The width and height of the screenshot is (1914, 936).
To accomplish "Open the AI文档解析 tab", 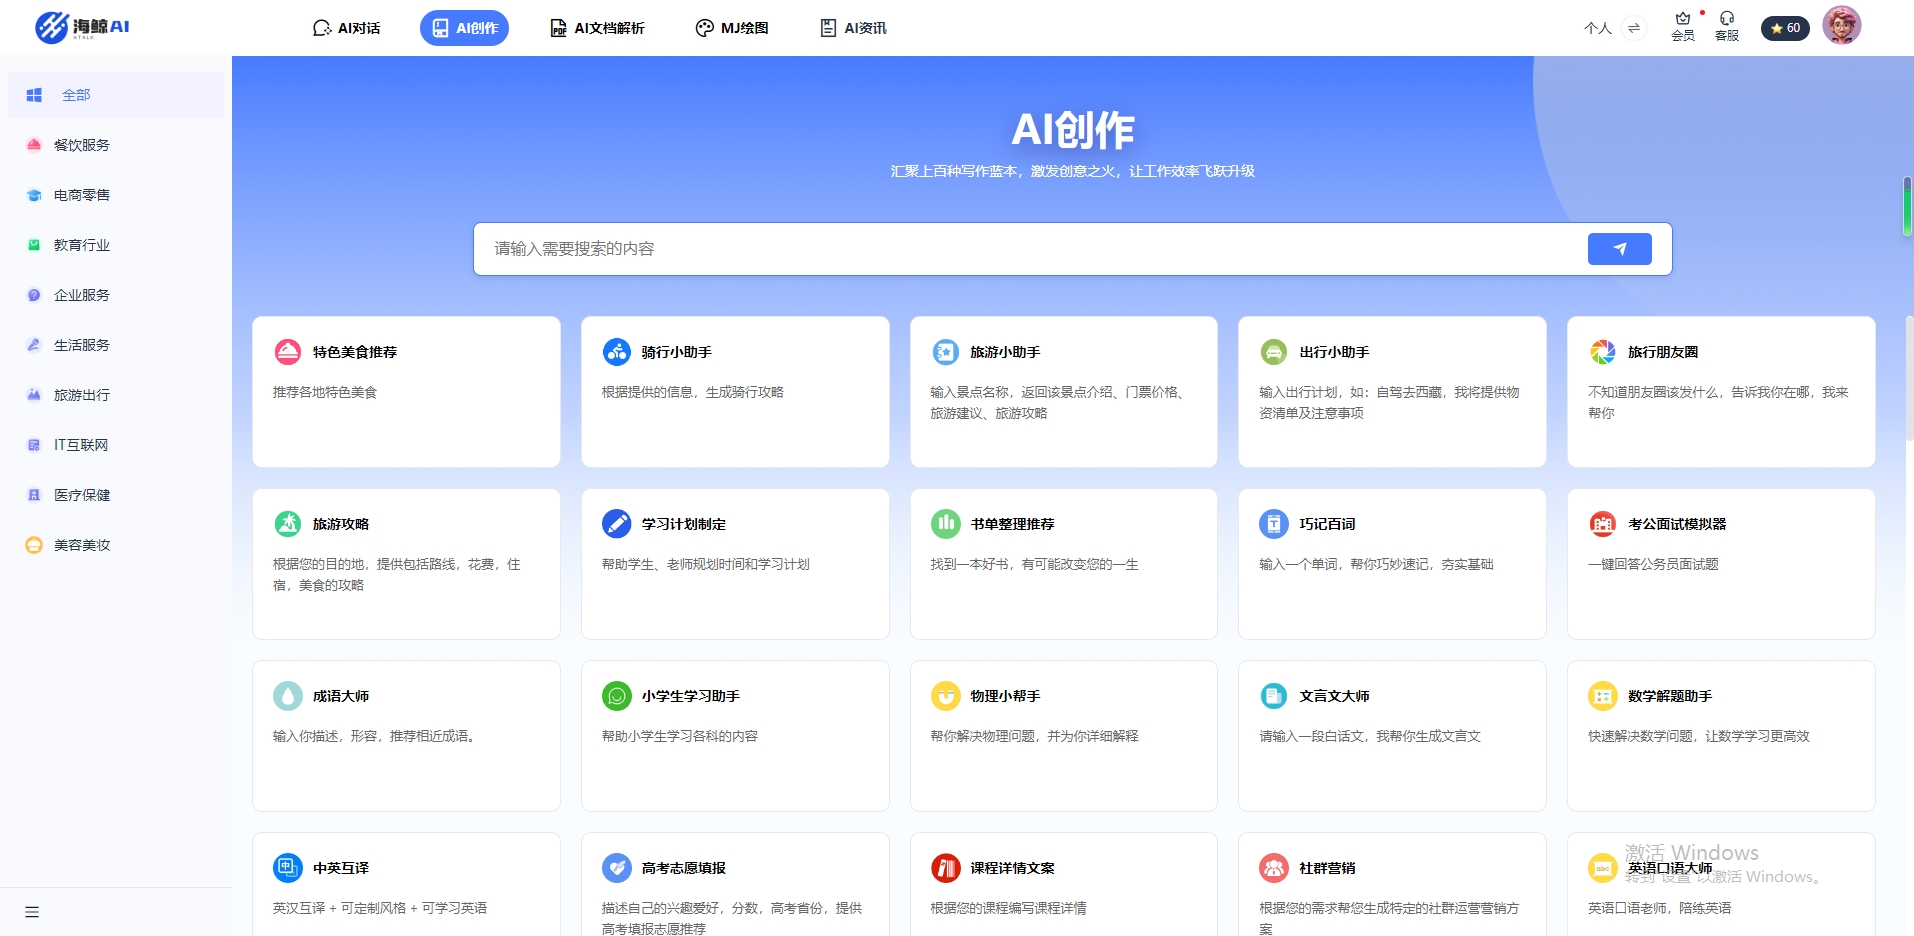I will [597, 28].
